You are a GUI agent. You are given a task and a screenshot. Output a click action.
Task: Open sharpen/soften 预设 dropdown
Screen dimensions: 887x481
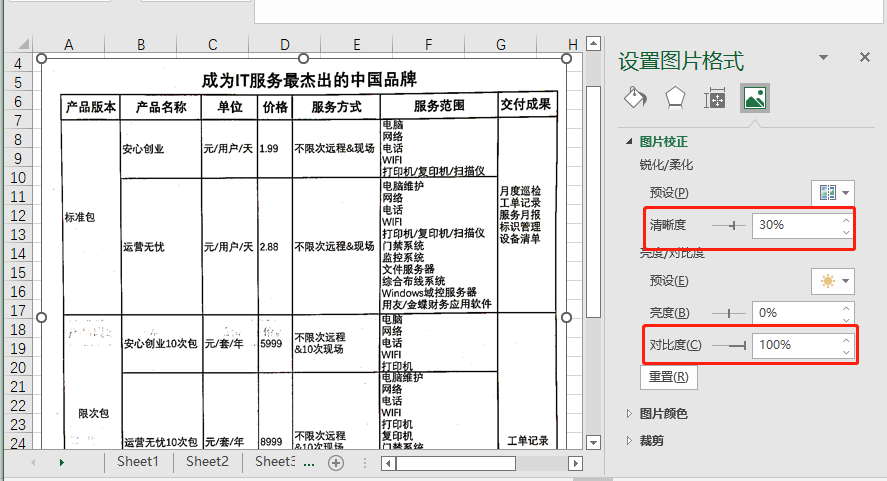833,193
